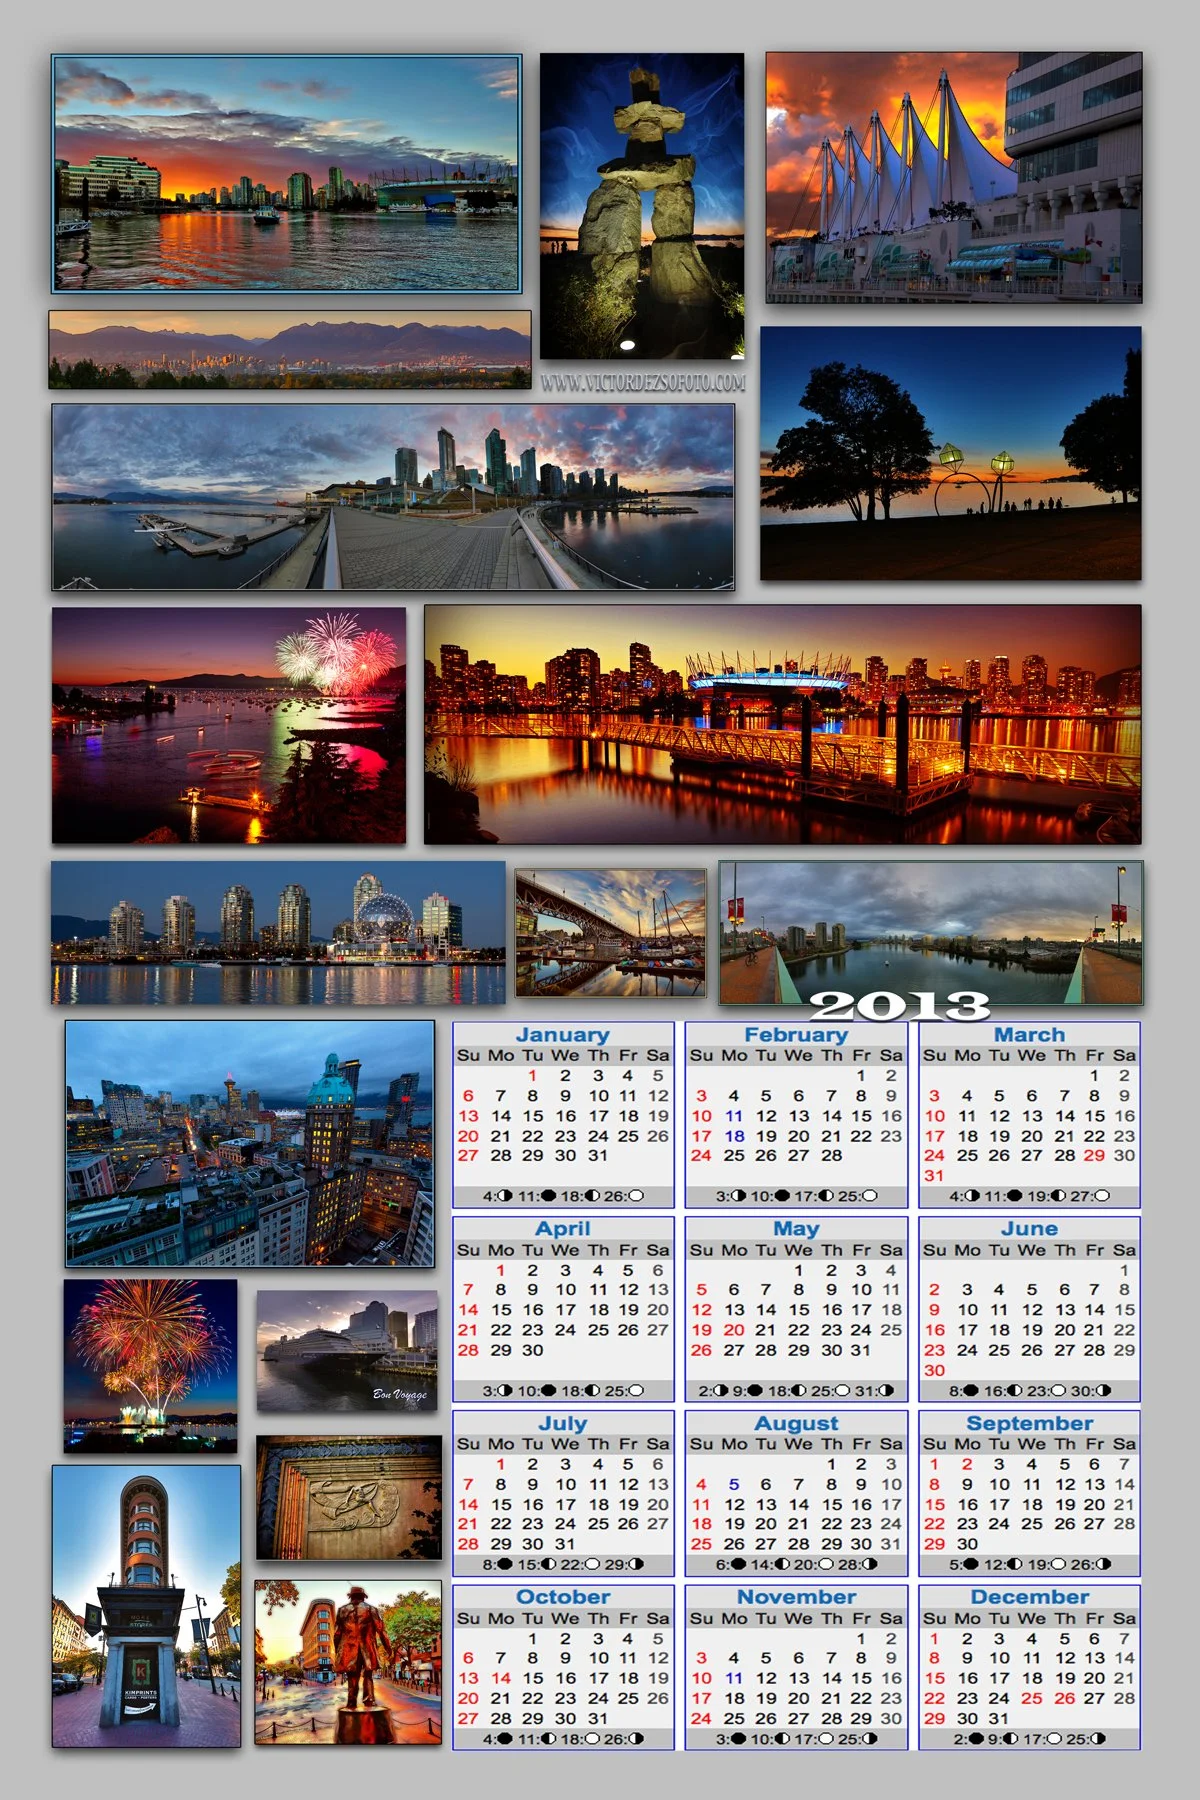Select the carved wooden relief photo
The width and height of the screenshot is (1200, 1800).
coord(349,1498)
